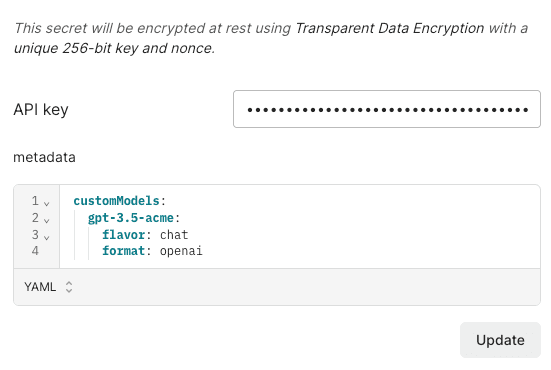This screenshot has width=551, height=370.
Task: Click the unique 256-bit key and nonce text
Action: (x=114, y=48)
